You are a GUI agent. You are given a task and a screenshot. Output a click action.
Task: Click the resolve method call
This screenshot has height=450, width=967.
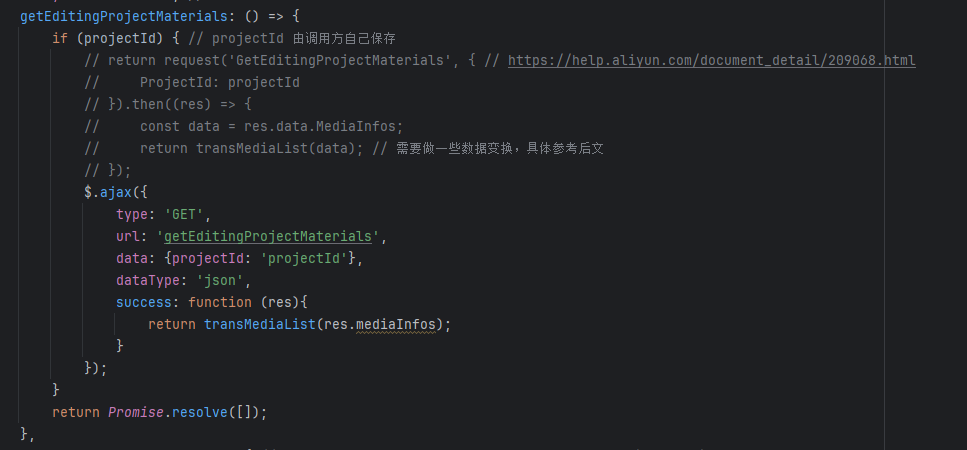coord(200,412)
